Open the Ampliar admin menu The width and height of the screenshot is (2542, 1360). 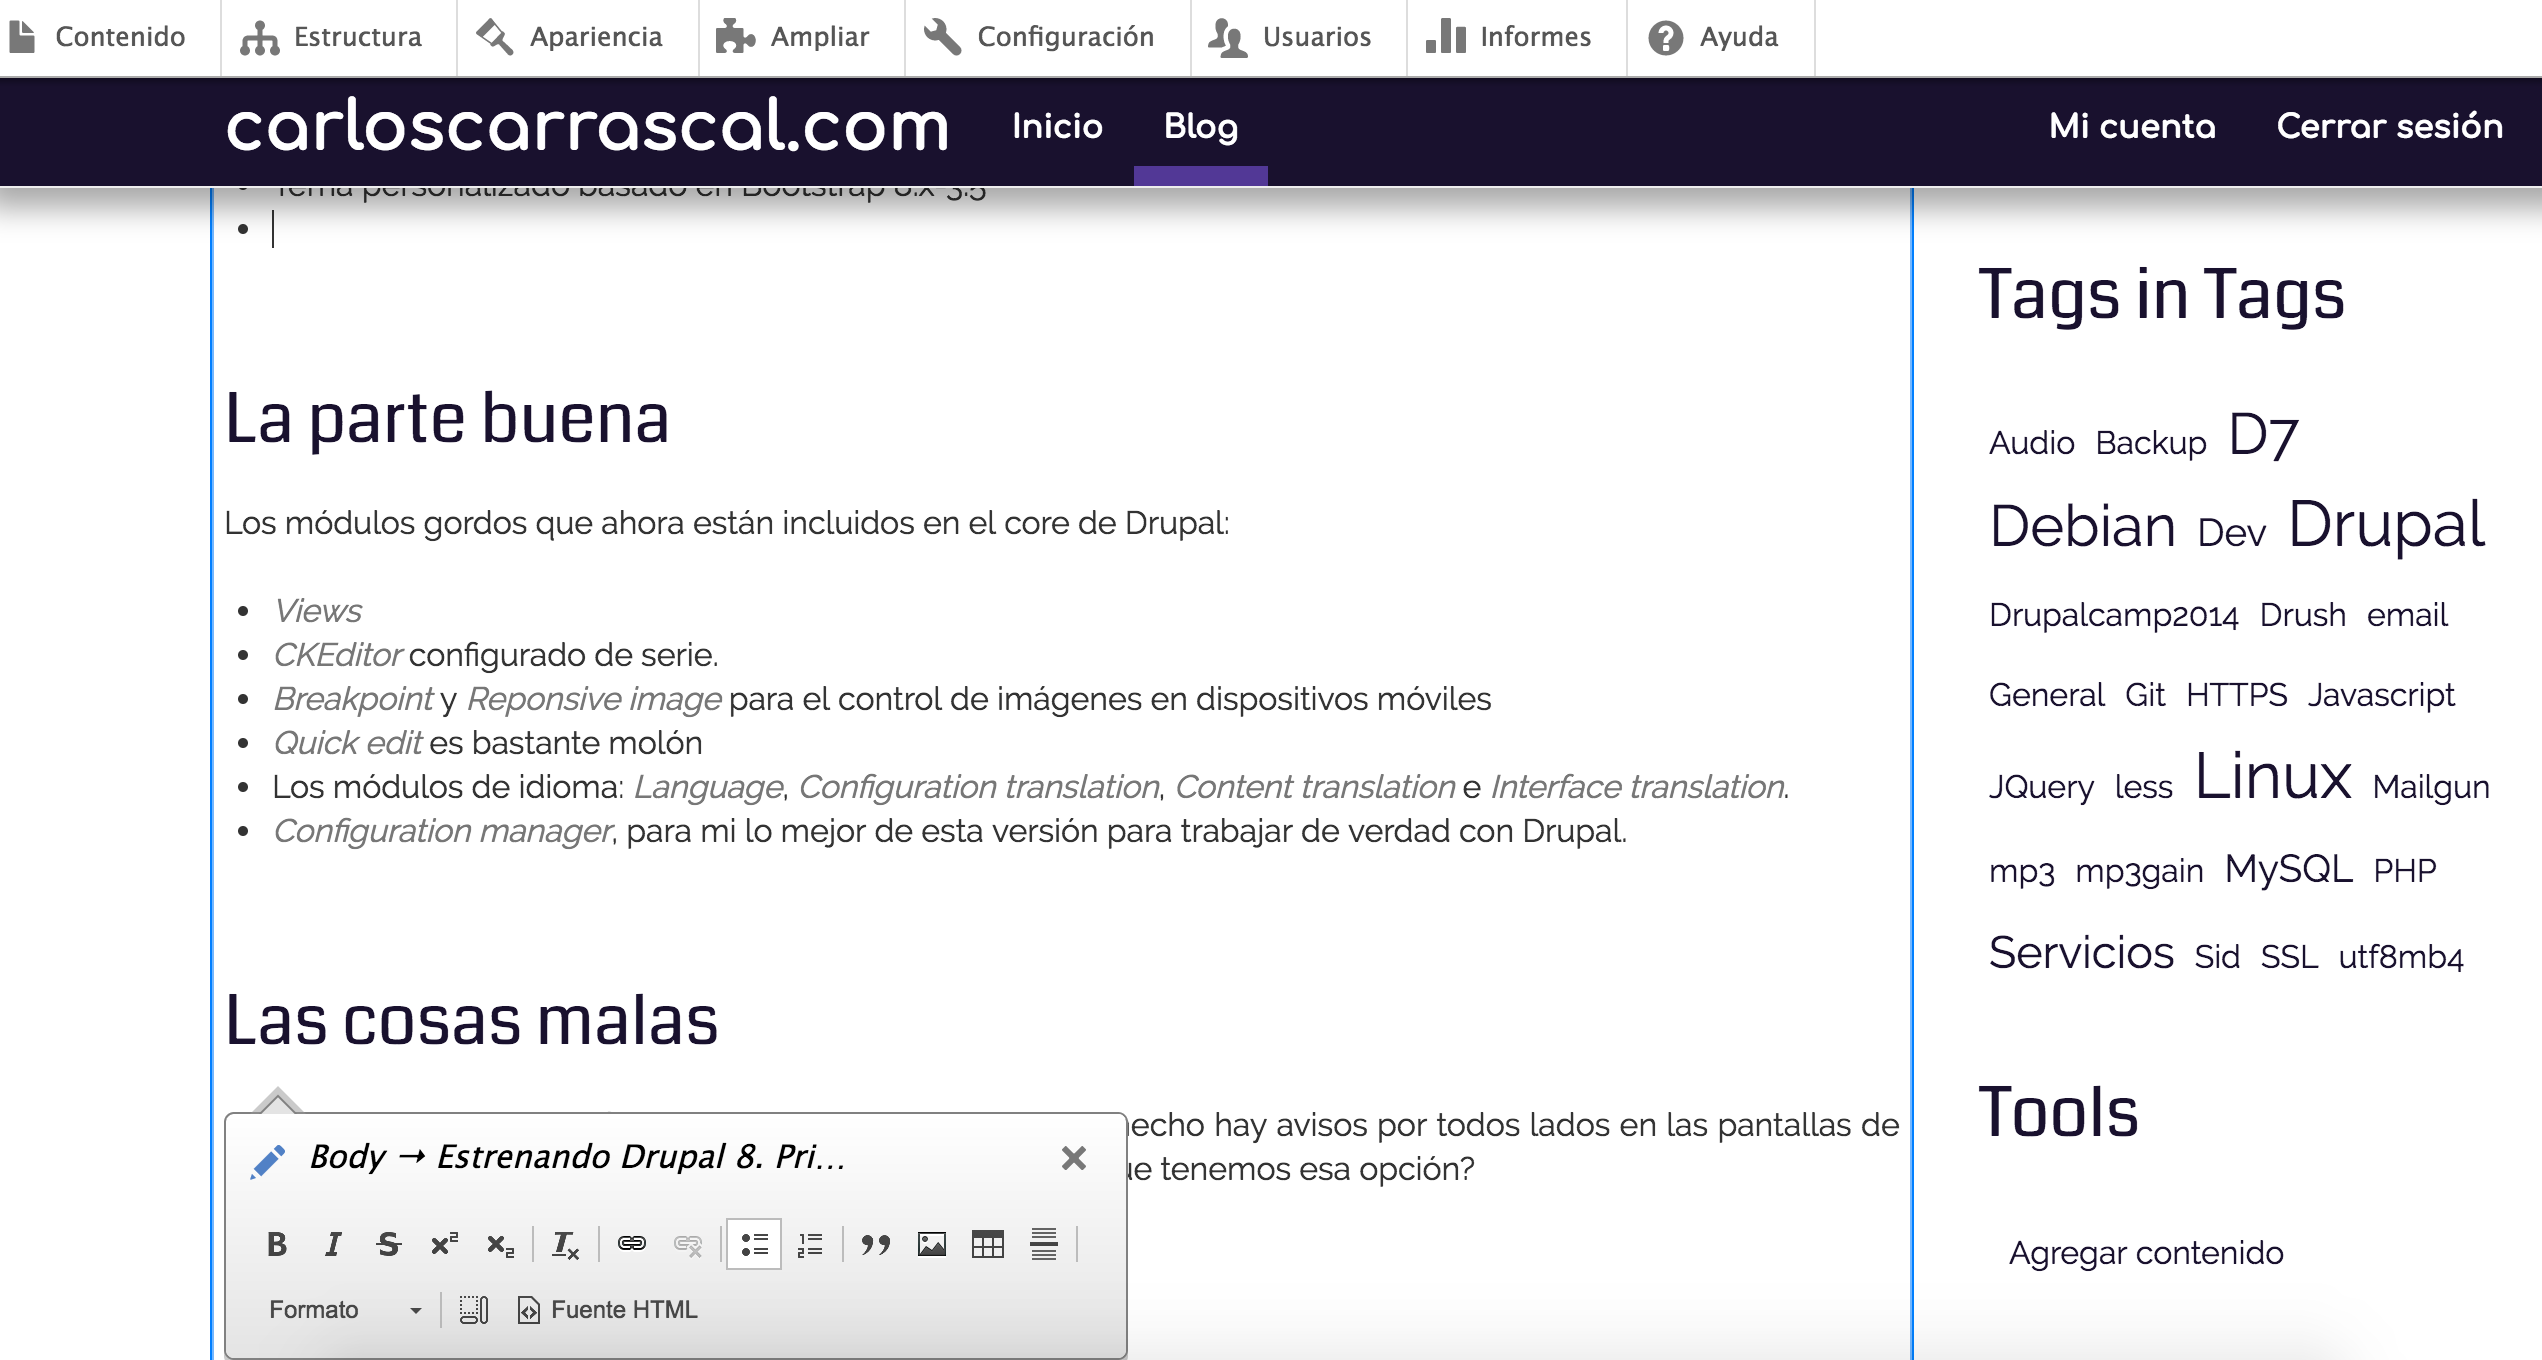(794, 37)
